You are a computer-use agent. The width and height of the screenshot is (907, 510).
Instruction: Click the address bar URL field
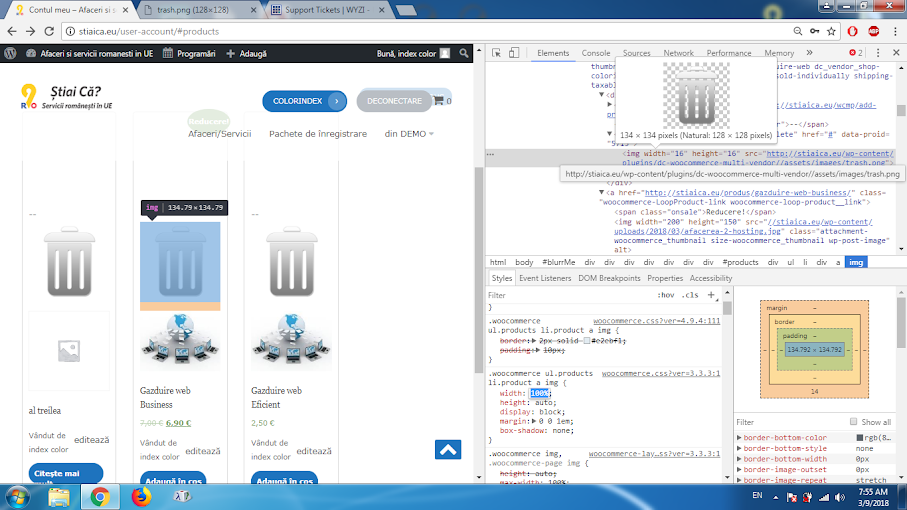(x=428, y=31)
